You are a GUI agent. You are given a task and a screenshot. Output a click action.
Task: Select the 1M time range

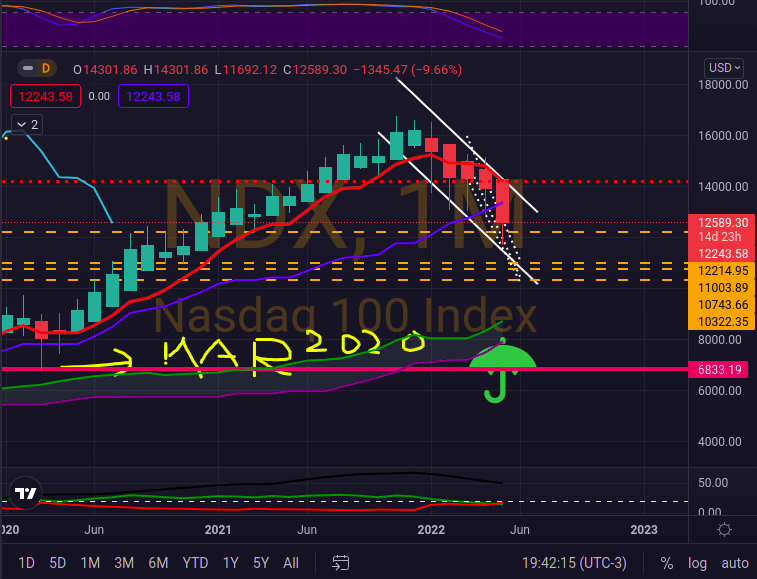(90, 563)
